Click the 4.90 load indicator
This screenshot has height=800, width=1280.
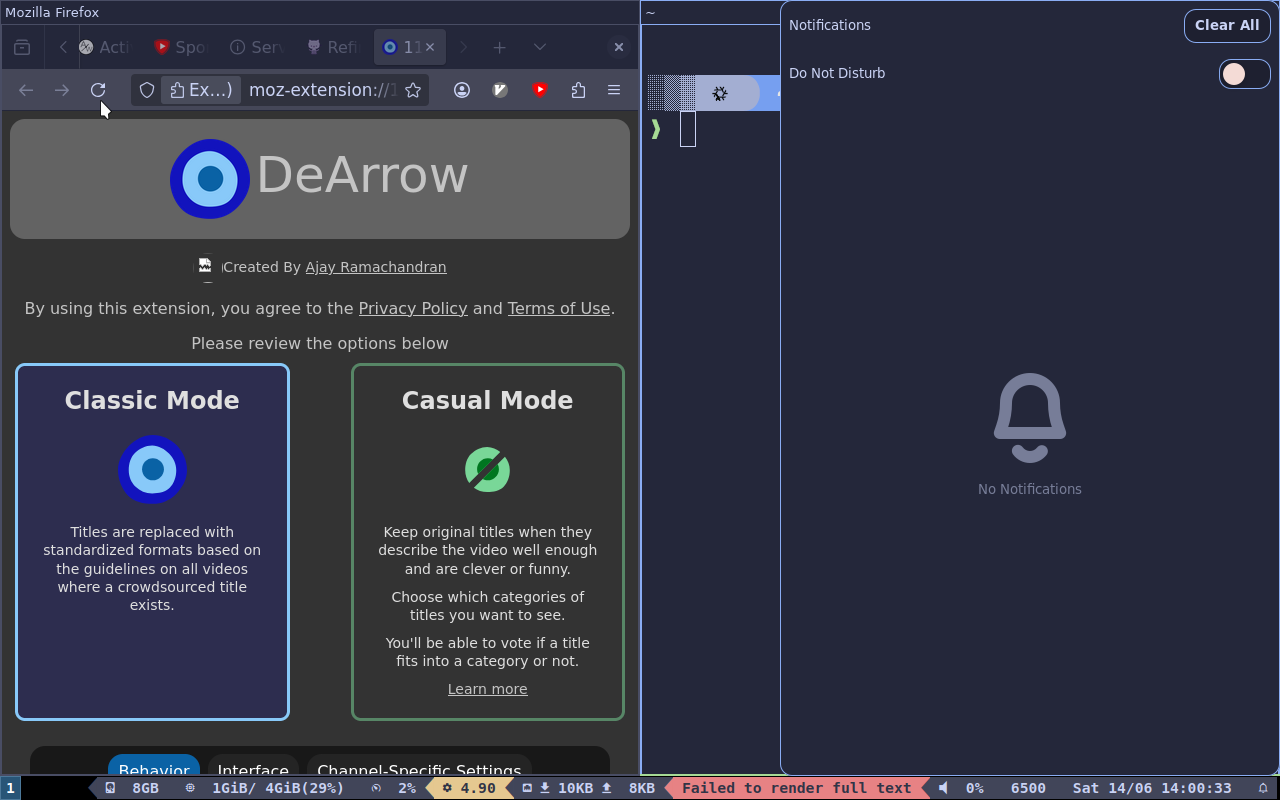(x=469, y=788)
